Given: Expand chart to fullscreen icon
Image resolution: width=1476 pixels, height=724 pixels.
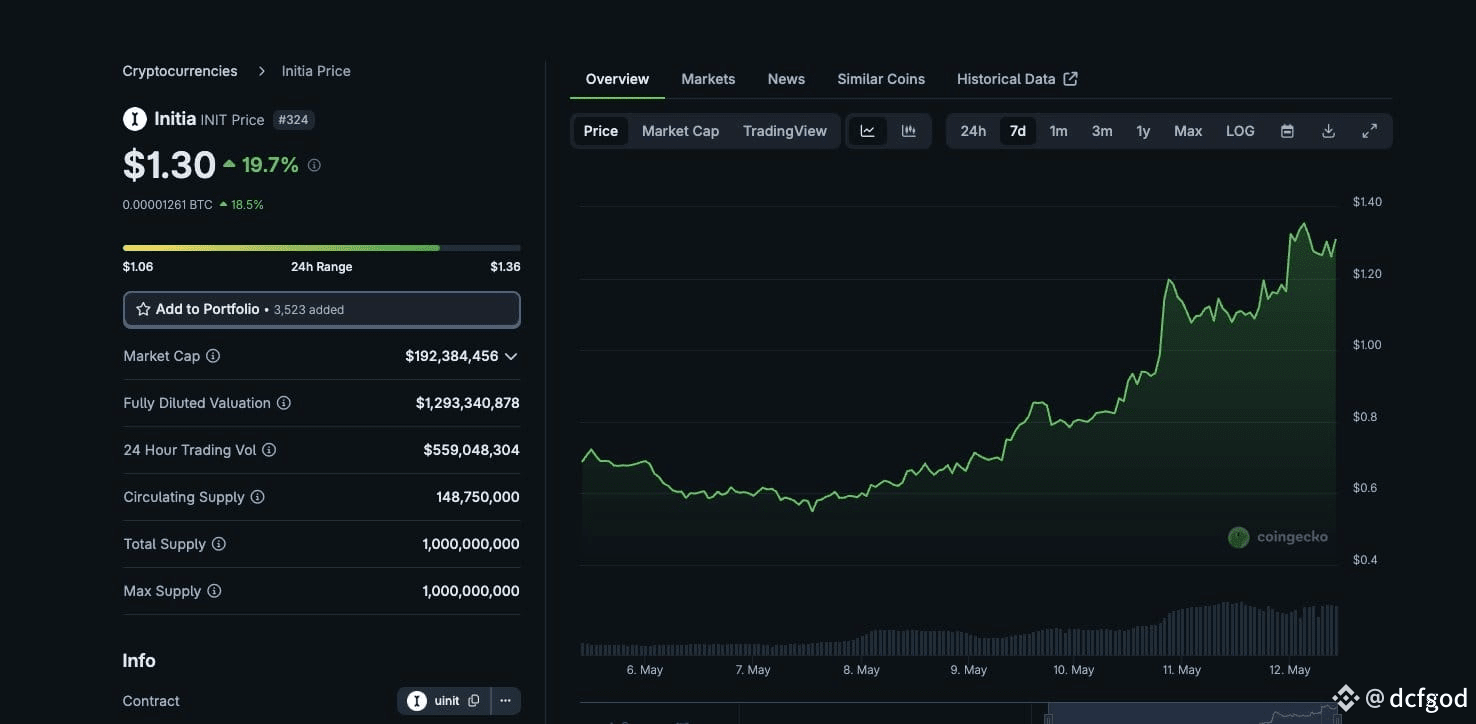Looking at the screenshot, I should click(1369, 131).
